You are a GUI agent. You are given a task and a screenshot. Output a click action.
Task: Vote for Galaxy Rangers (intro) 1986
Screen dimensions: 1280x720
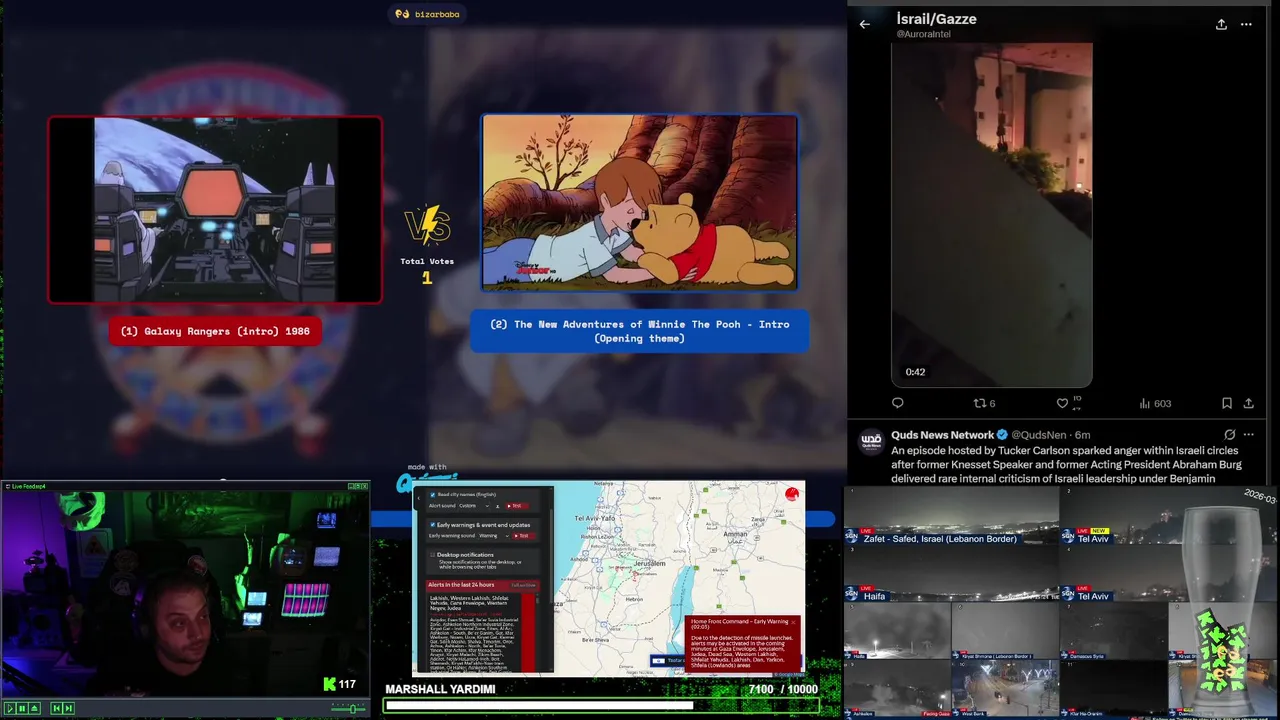coord(215,331)
